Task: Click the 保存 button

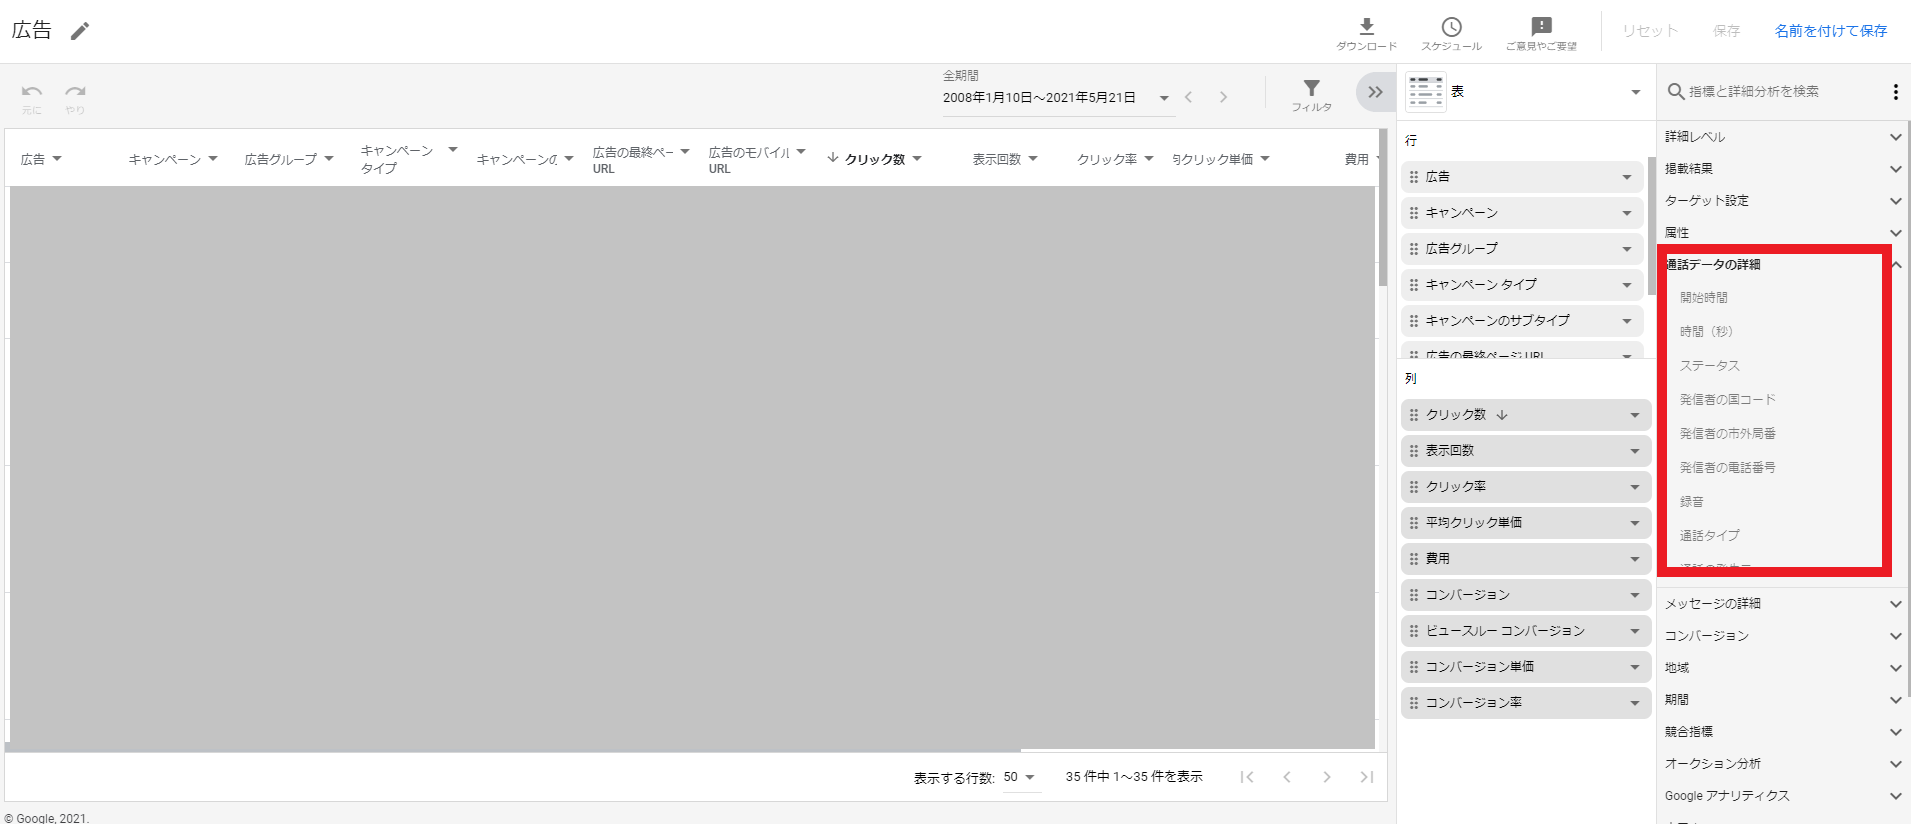Action: click(x=1727, y=31)
